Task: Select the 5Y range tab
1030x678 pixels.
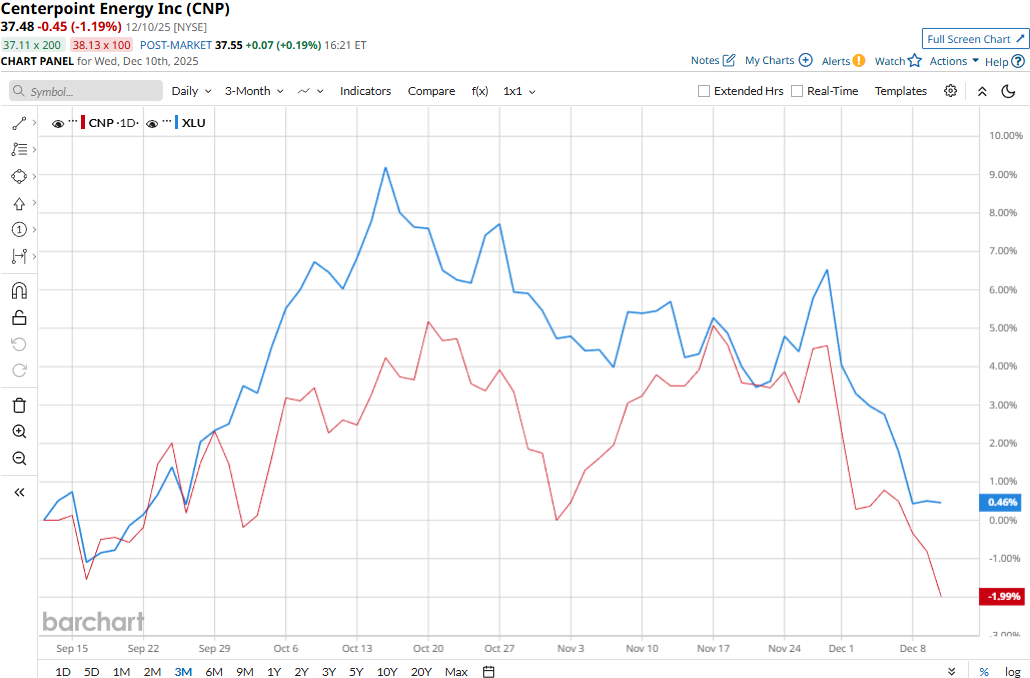Action: 356,671
